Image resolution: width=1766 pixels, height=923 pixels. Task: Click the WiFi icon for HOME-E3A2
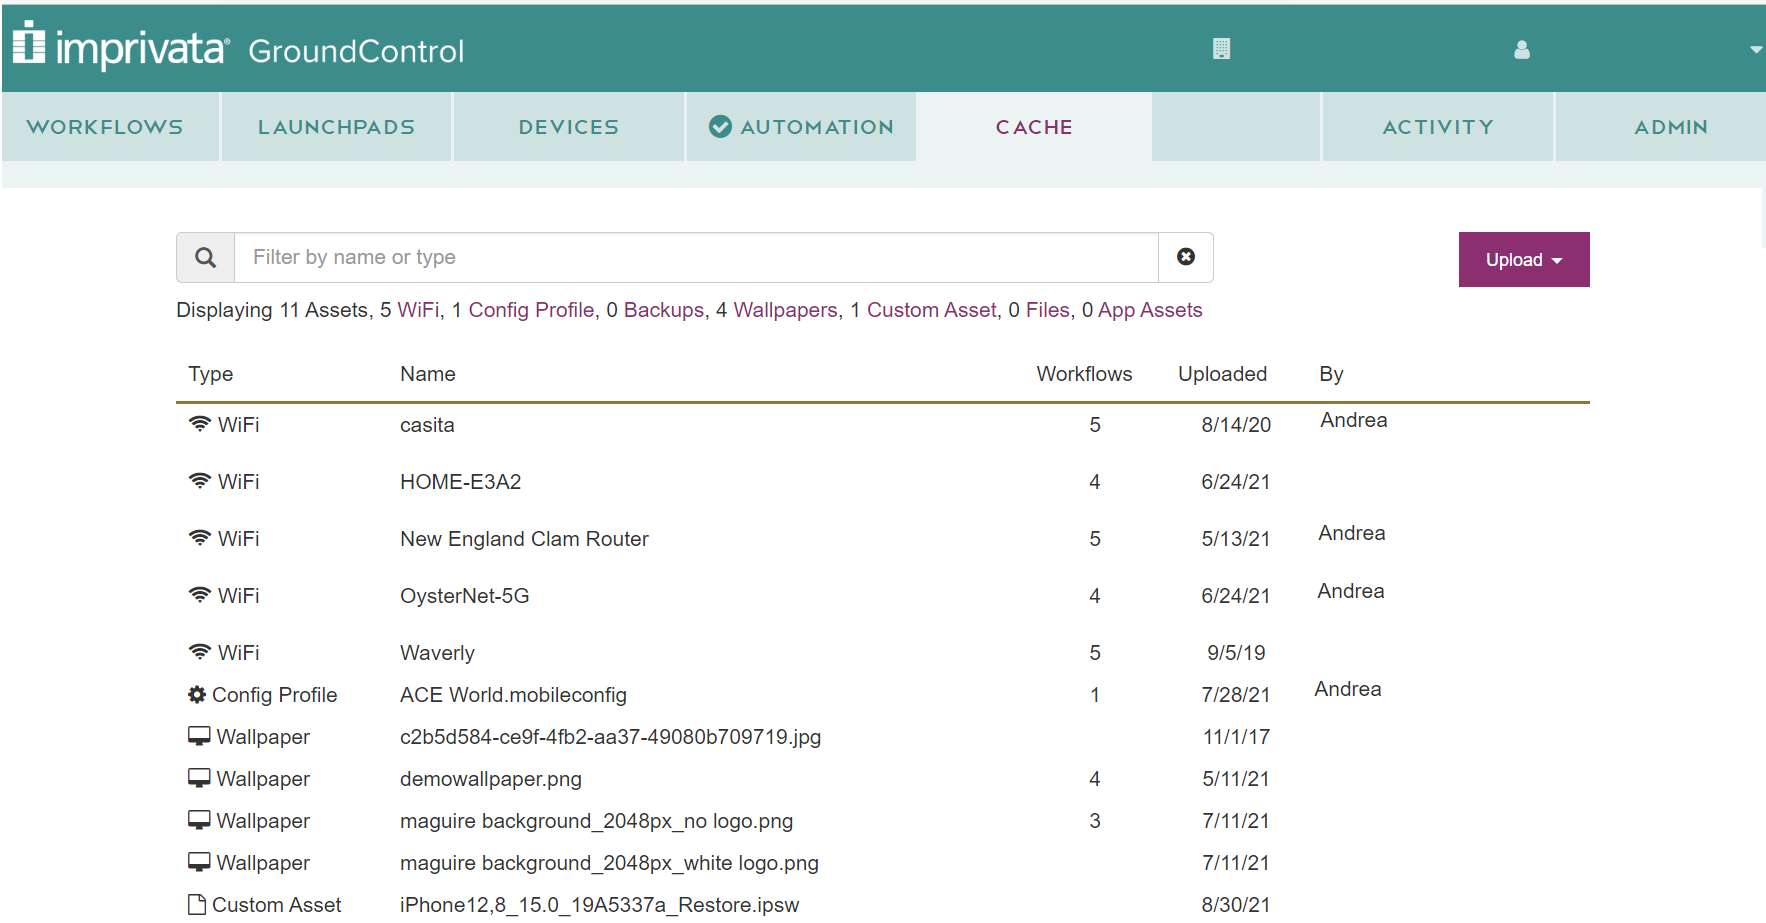coord(200,481)
